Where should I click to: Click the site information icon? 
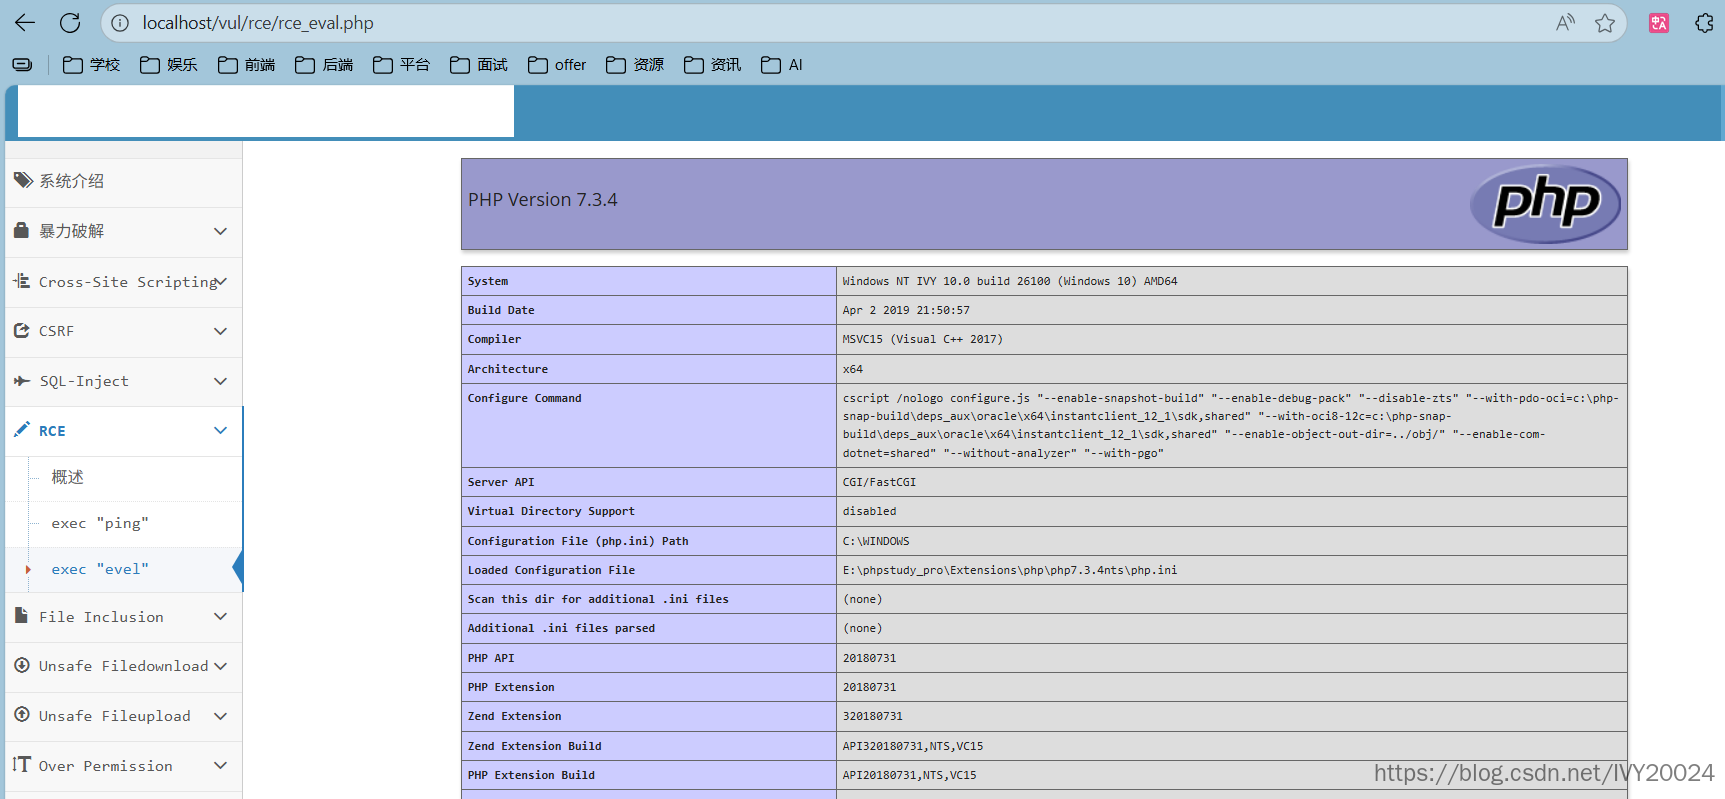click(120, 23)
